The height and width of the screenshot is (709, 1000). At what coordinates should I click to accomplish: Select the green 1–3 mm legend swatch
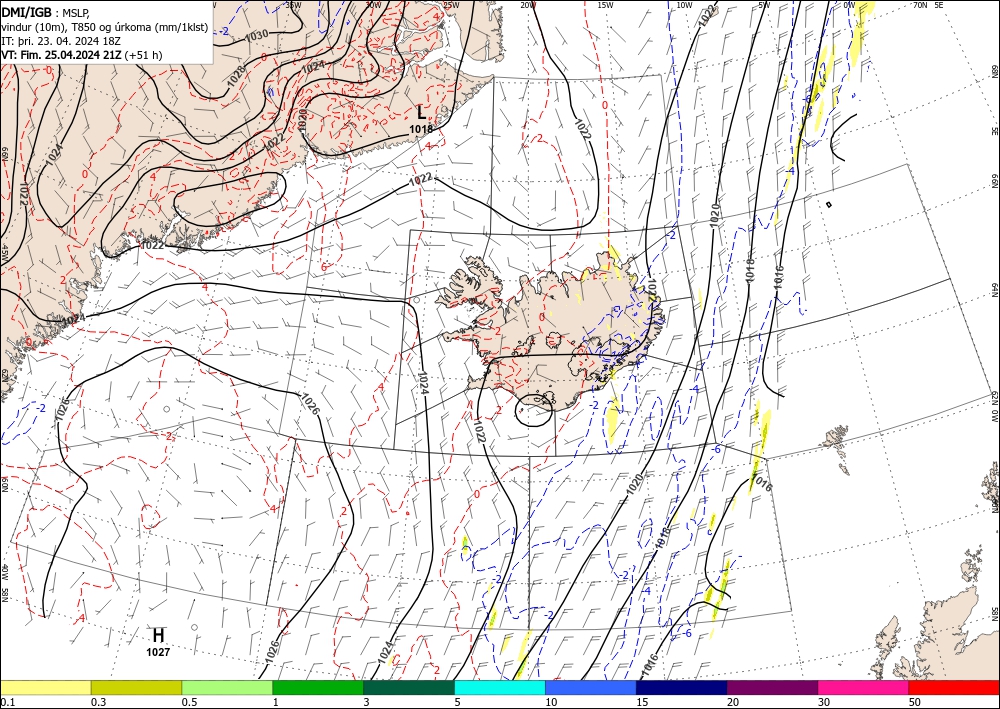[x=318, y=687]
